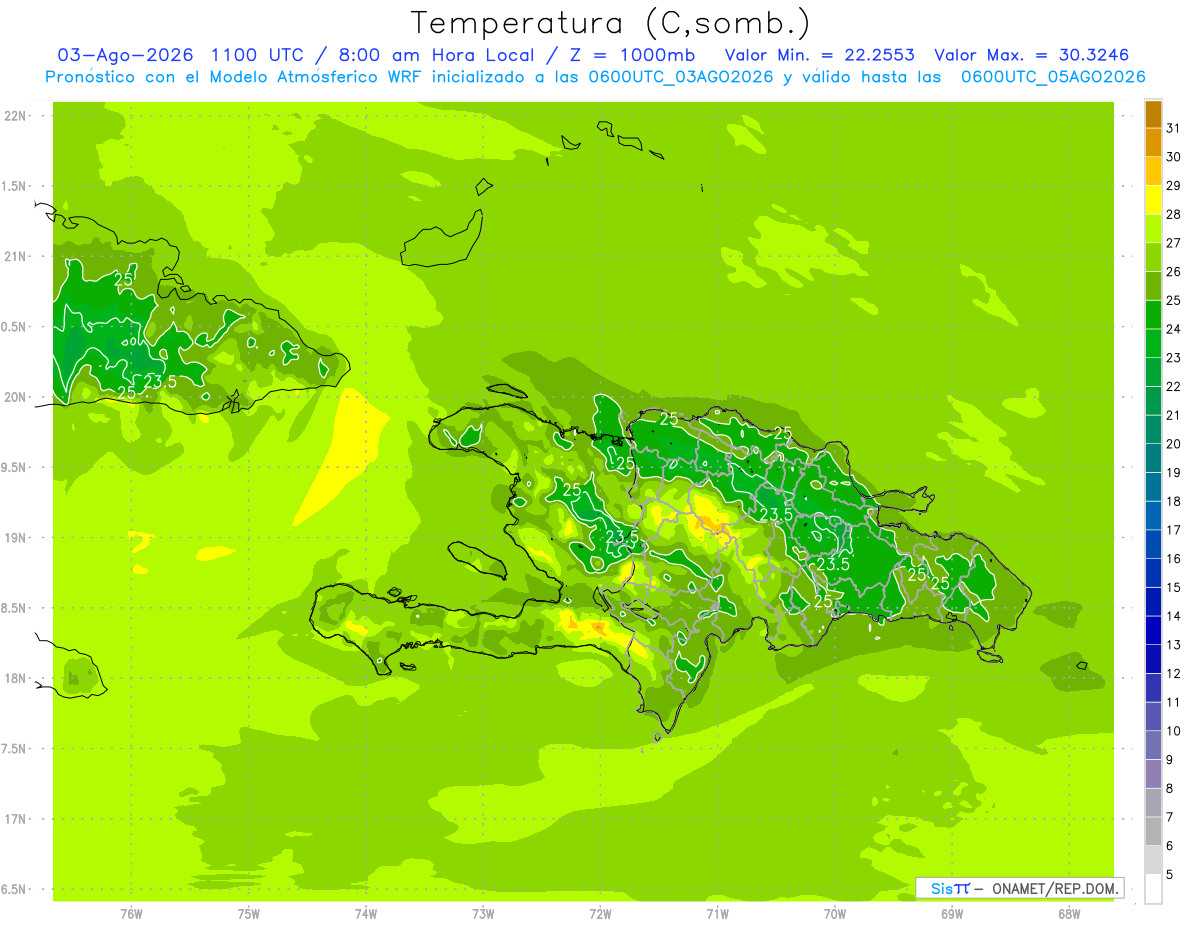Image resolution: width=1200 pixels, height=927 pixels.
Task: Click the "70W" longitude label
Action: click(834, 913)
